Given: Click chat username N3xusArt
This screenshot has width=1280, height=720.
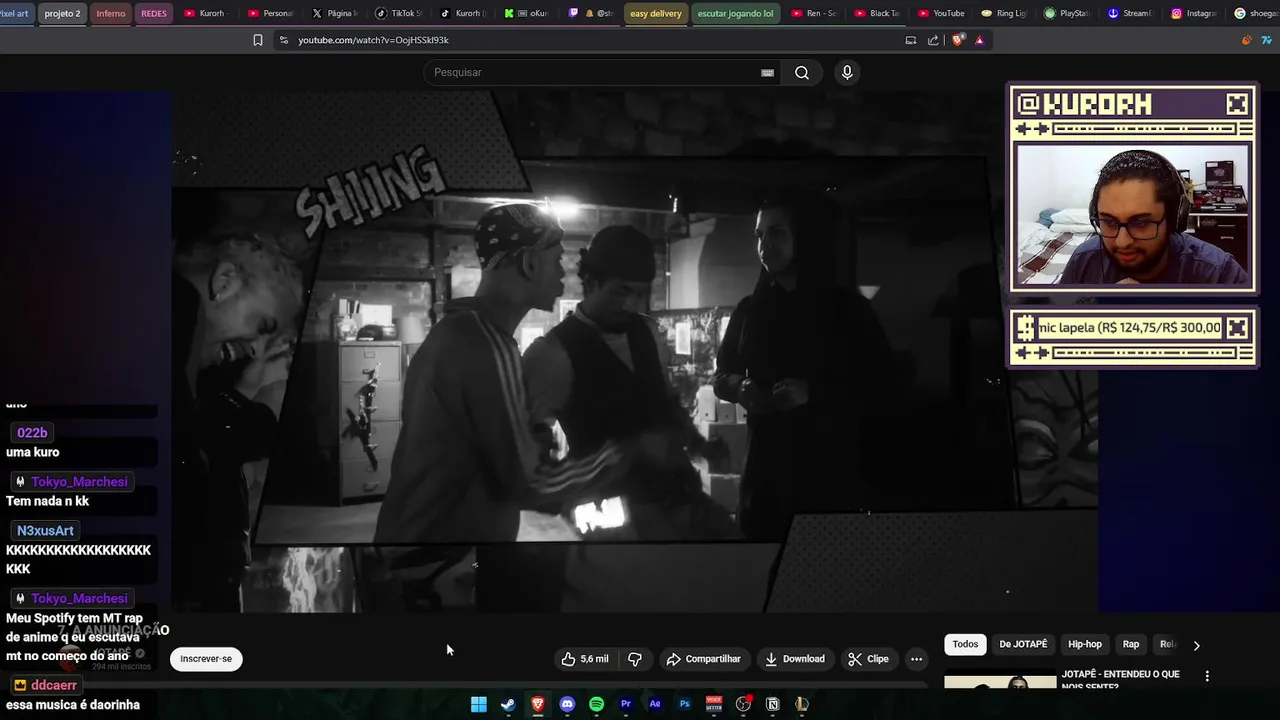Looking at the screenshot, I should [45, 531].
